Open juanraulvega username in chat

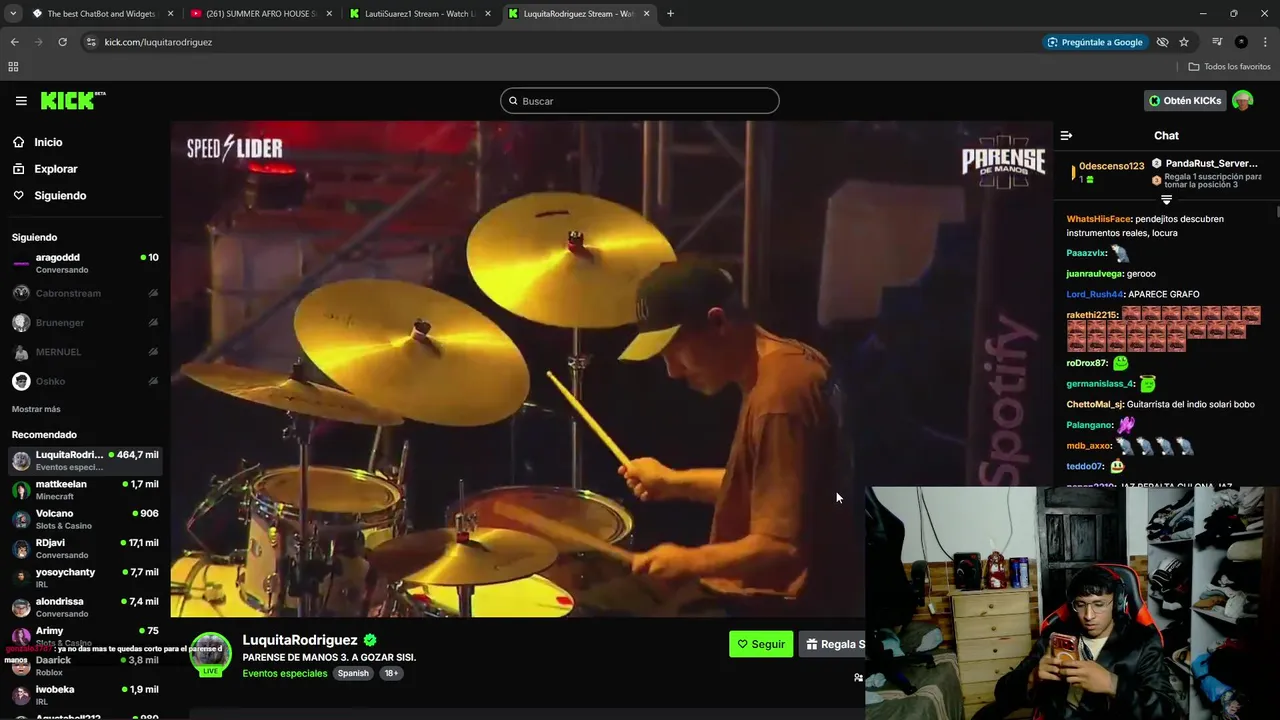(x=1095, y=274)
